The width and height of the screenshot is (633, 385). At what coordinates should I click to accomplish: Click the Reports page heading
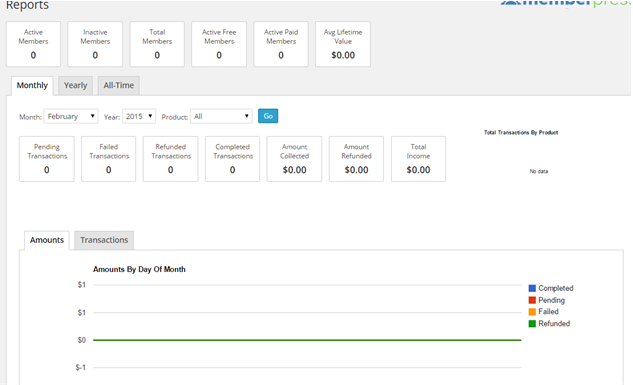(x=27, y=6)
